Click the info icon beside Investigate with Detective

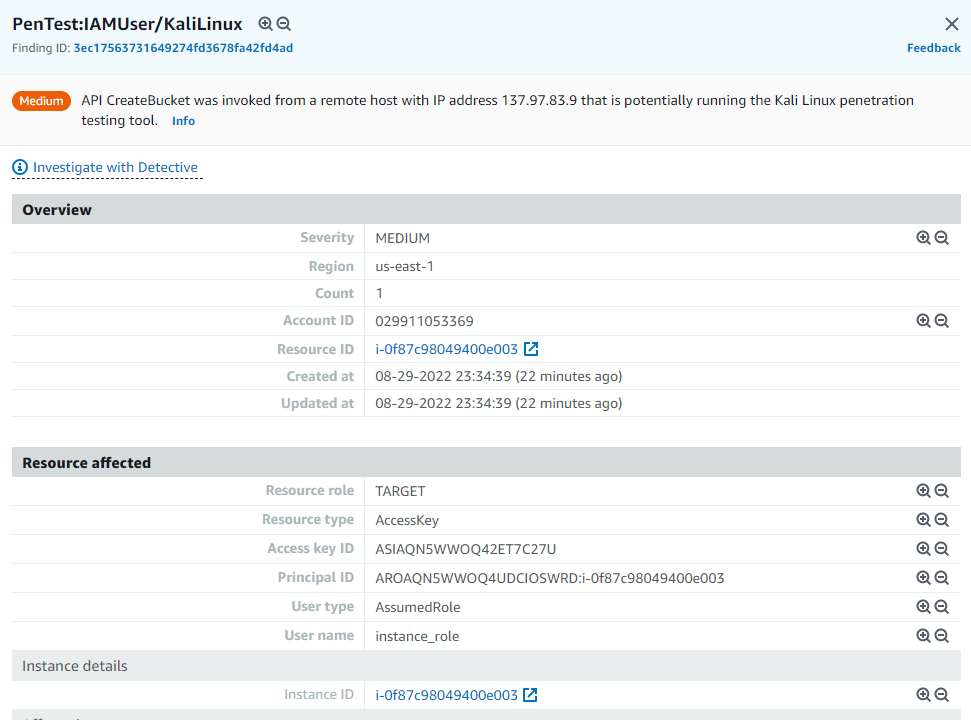pos(20,167)
